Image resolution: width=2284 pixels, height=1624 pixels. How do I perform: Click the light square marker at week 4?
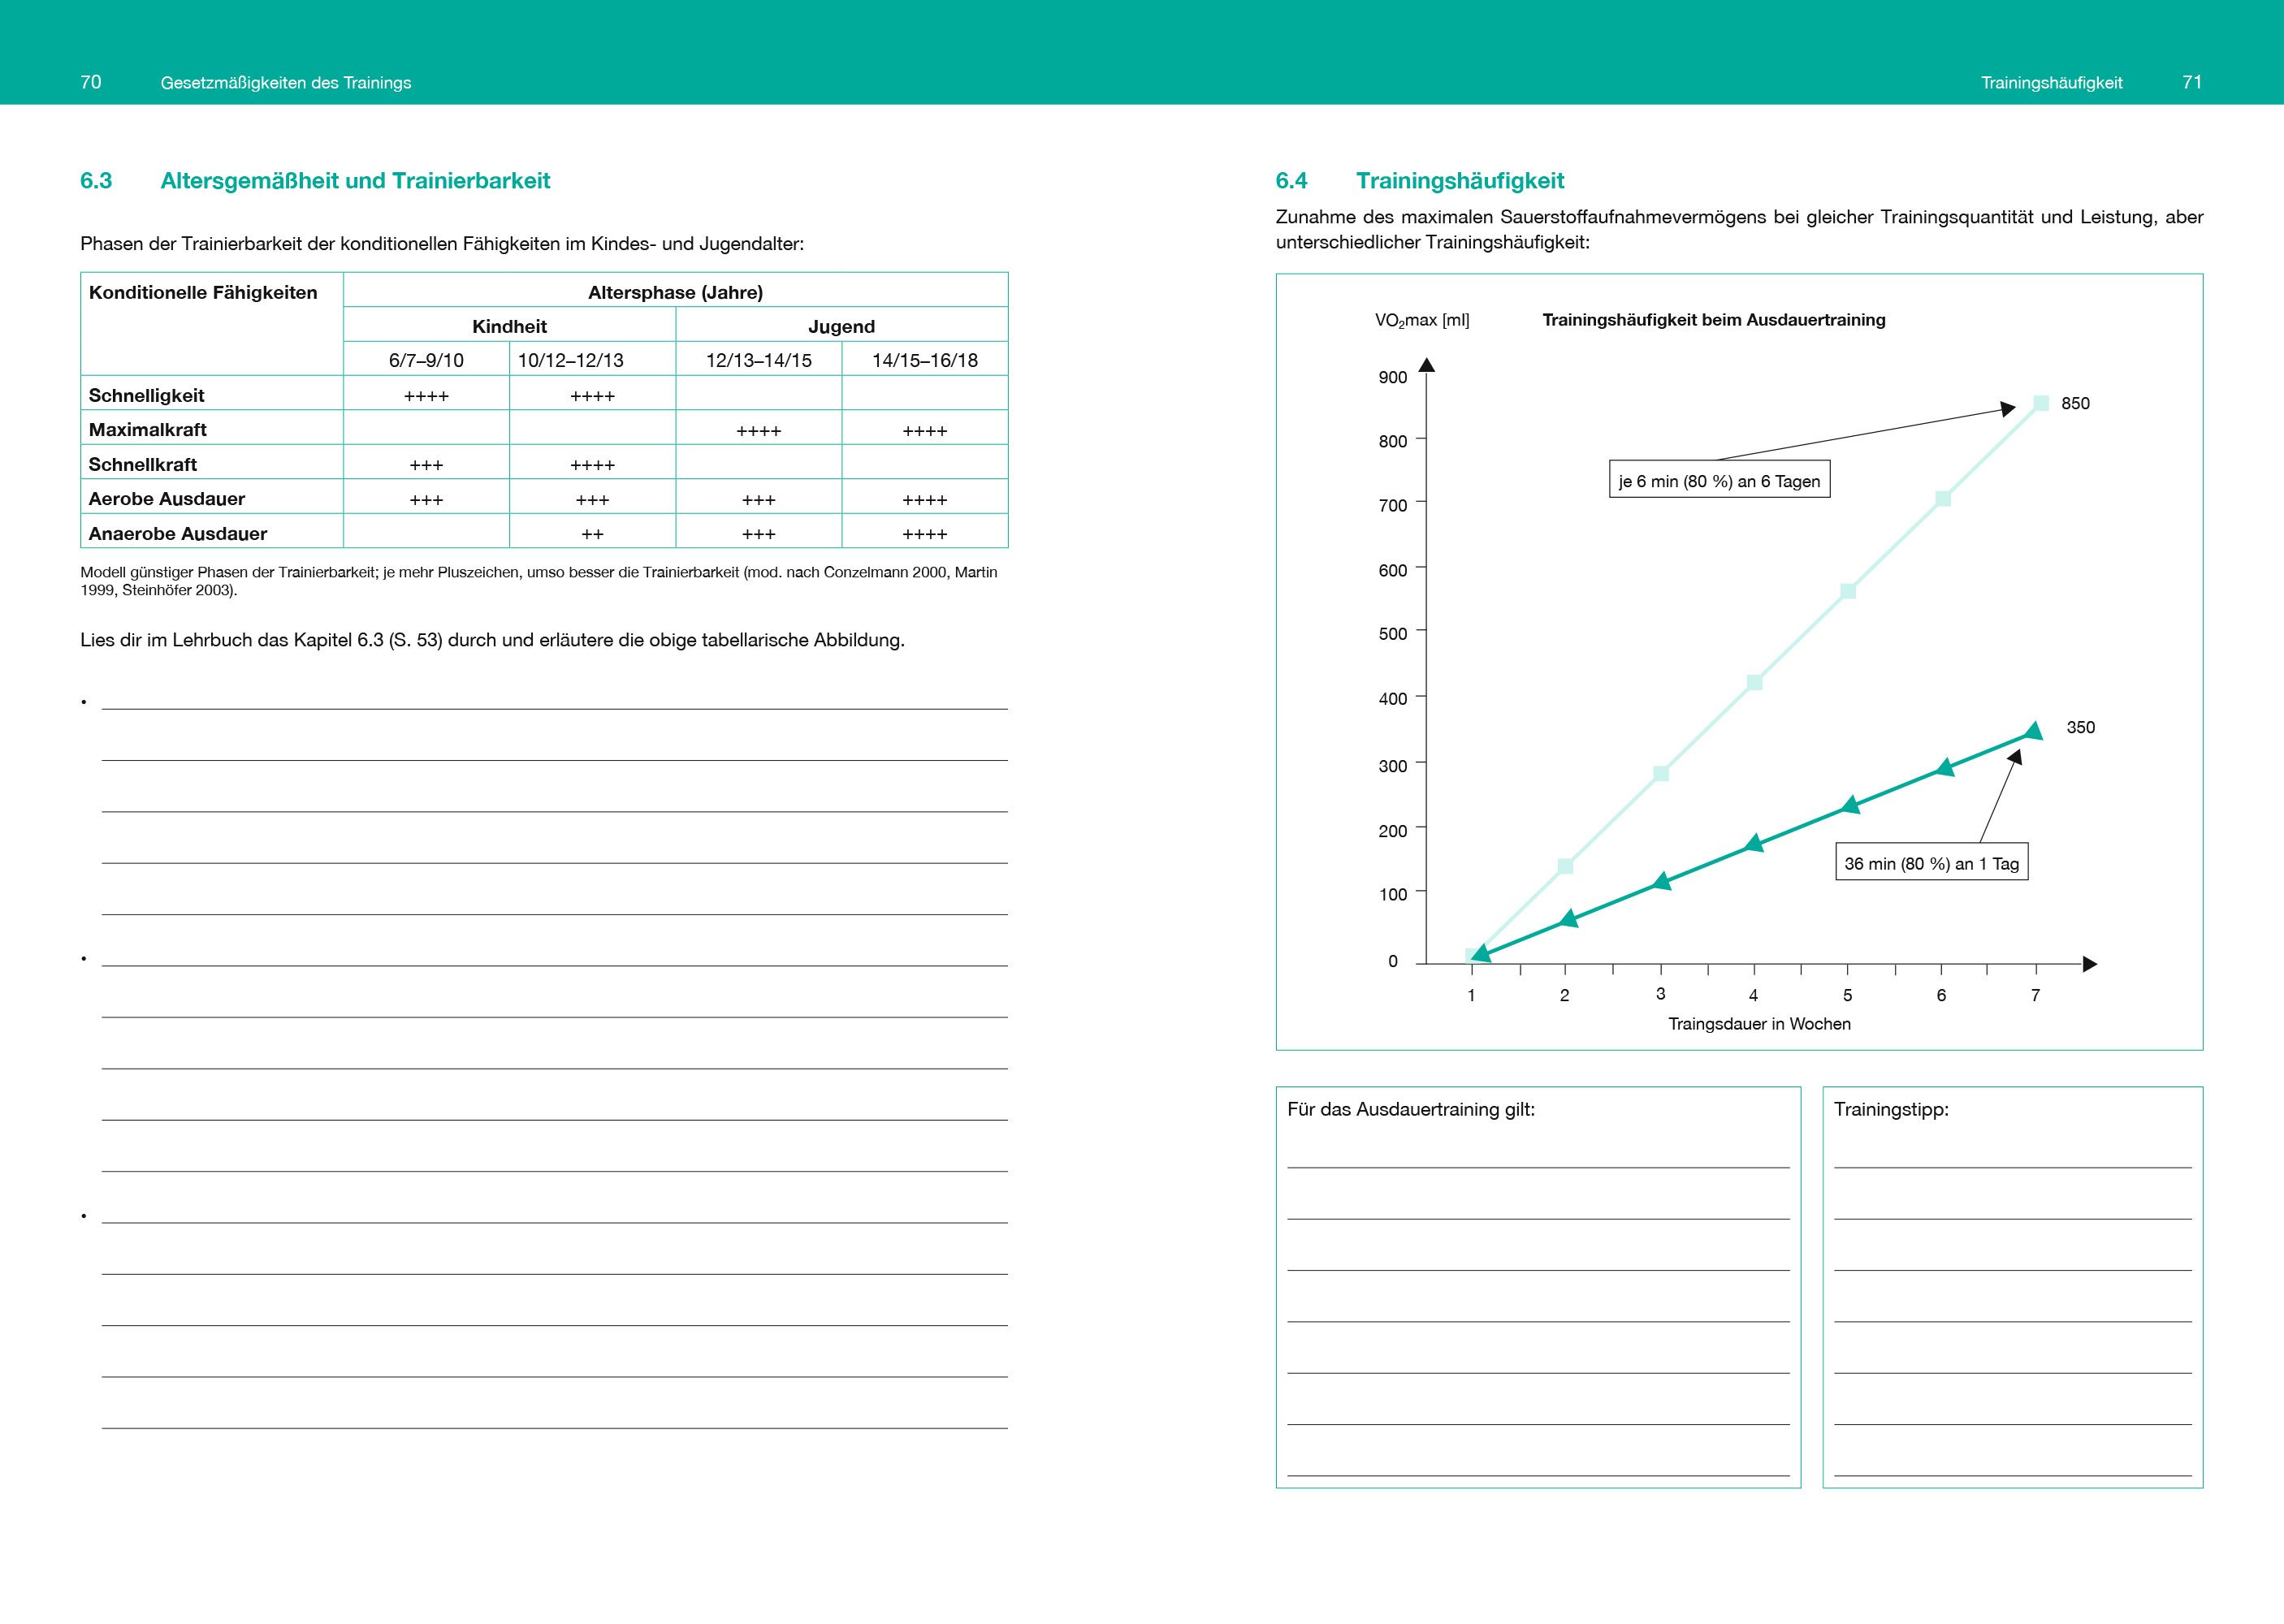coord(1754,682)
